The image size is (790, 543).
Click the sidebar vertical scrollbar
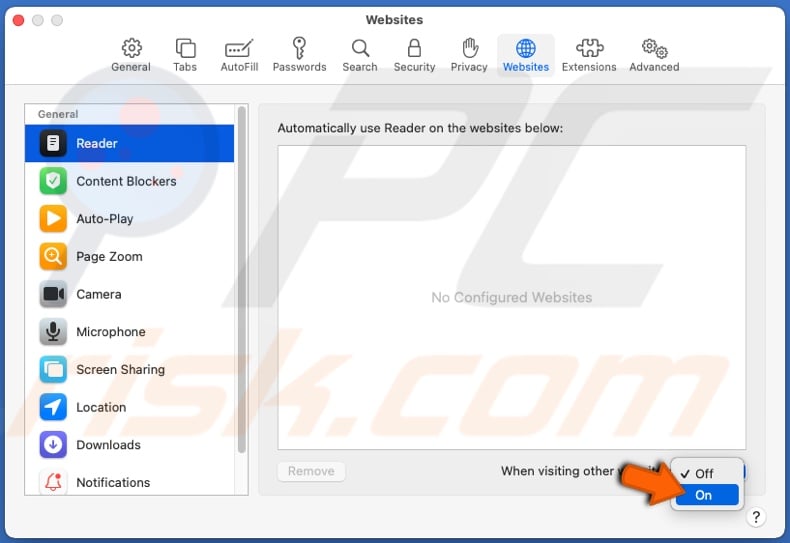[242, 280]
